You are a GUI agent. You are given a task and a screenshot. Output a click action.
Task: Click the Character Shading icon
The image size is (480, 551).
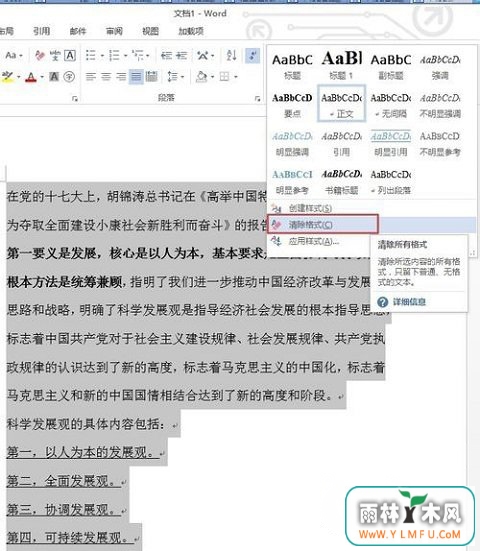point(54,76)
